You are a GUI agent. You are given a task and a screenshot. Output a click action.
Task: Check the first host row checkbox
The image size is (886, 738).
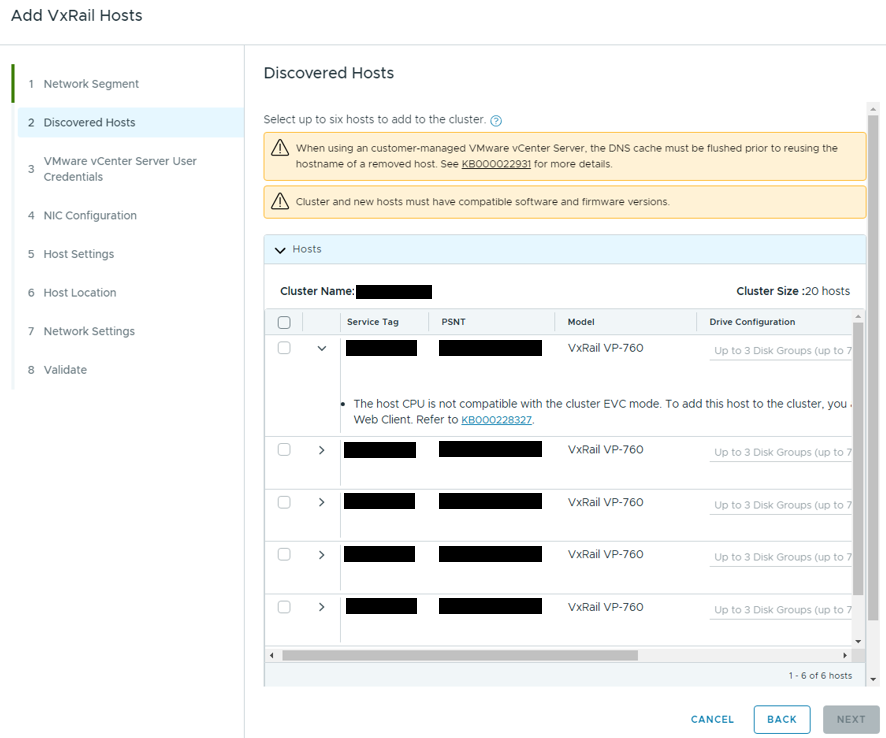(284, 348)
